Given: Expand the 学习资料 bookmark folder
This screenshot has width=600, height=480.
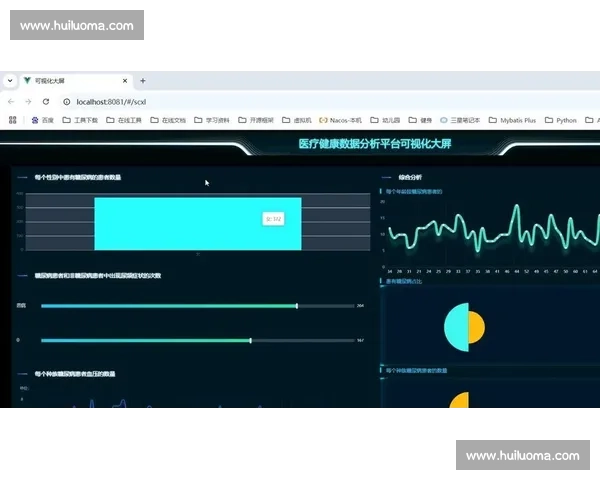Looking at the screenshot, I should [x=212, y=120].
